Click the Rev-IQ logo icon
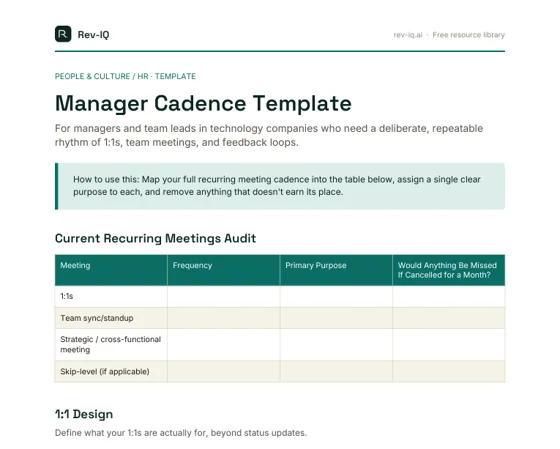The width and height of the screenshot is (560, 449). 63,34
